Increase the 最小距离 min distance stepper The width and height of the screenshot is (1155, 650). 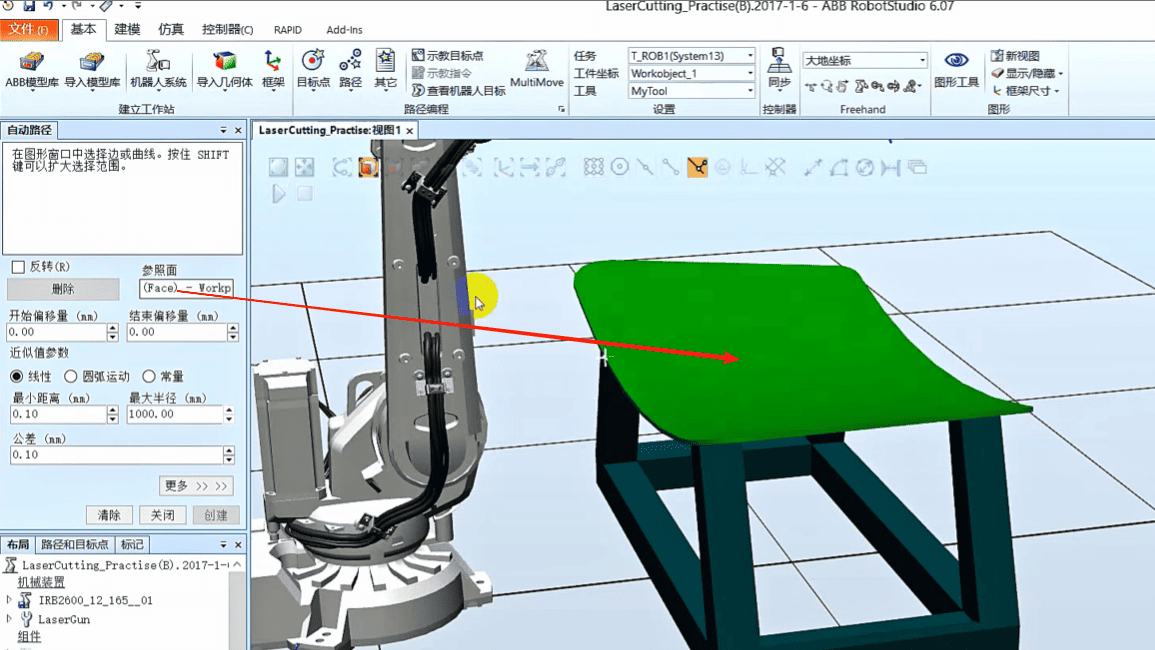tap(113, 410)
